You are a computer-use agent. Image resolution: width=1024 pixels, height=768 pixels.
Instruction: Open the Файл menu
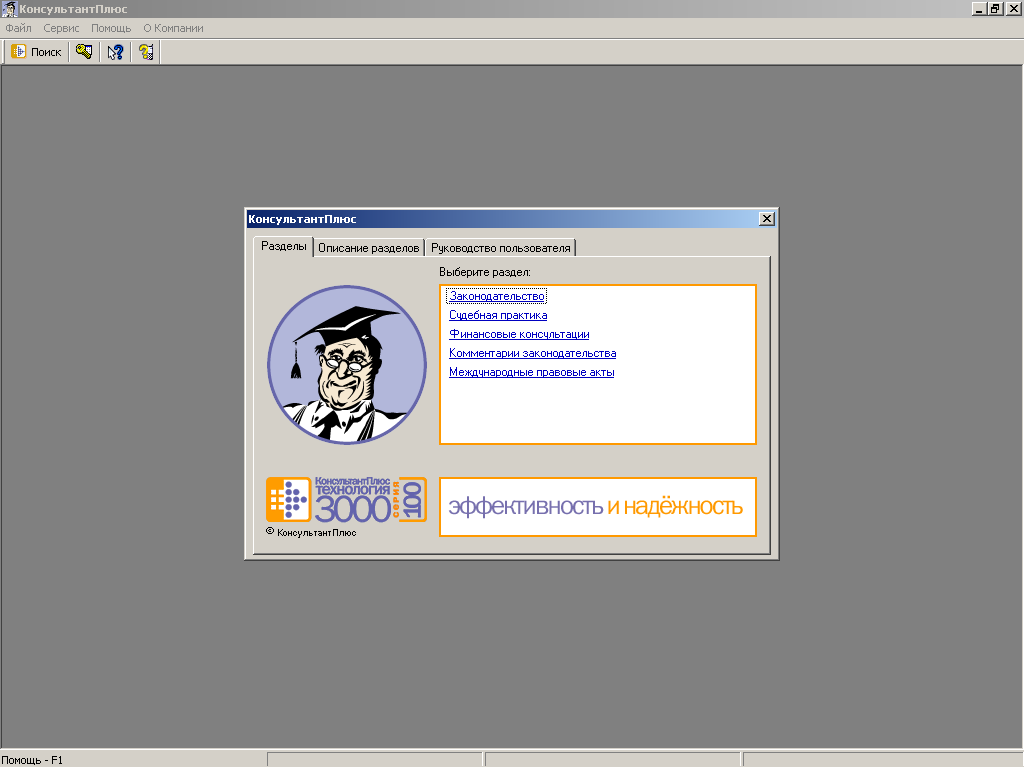coord(18,28)
